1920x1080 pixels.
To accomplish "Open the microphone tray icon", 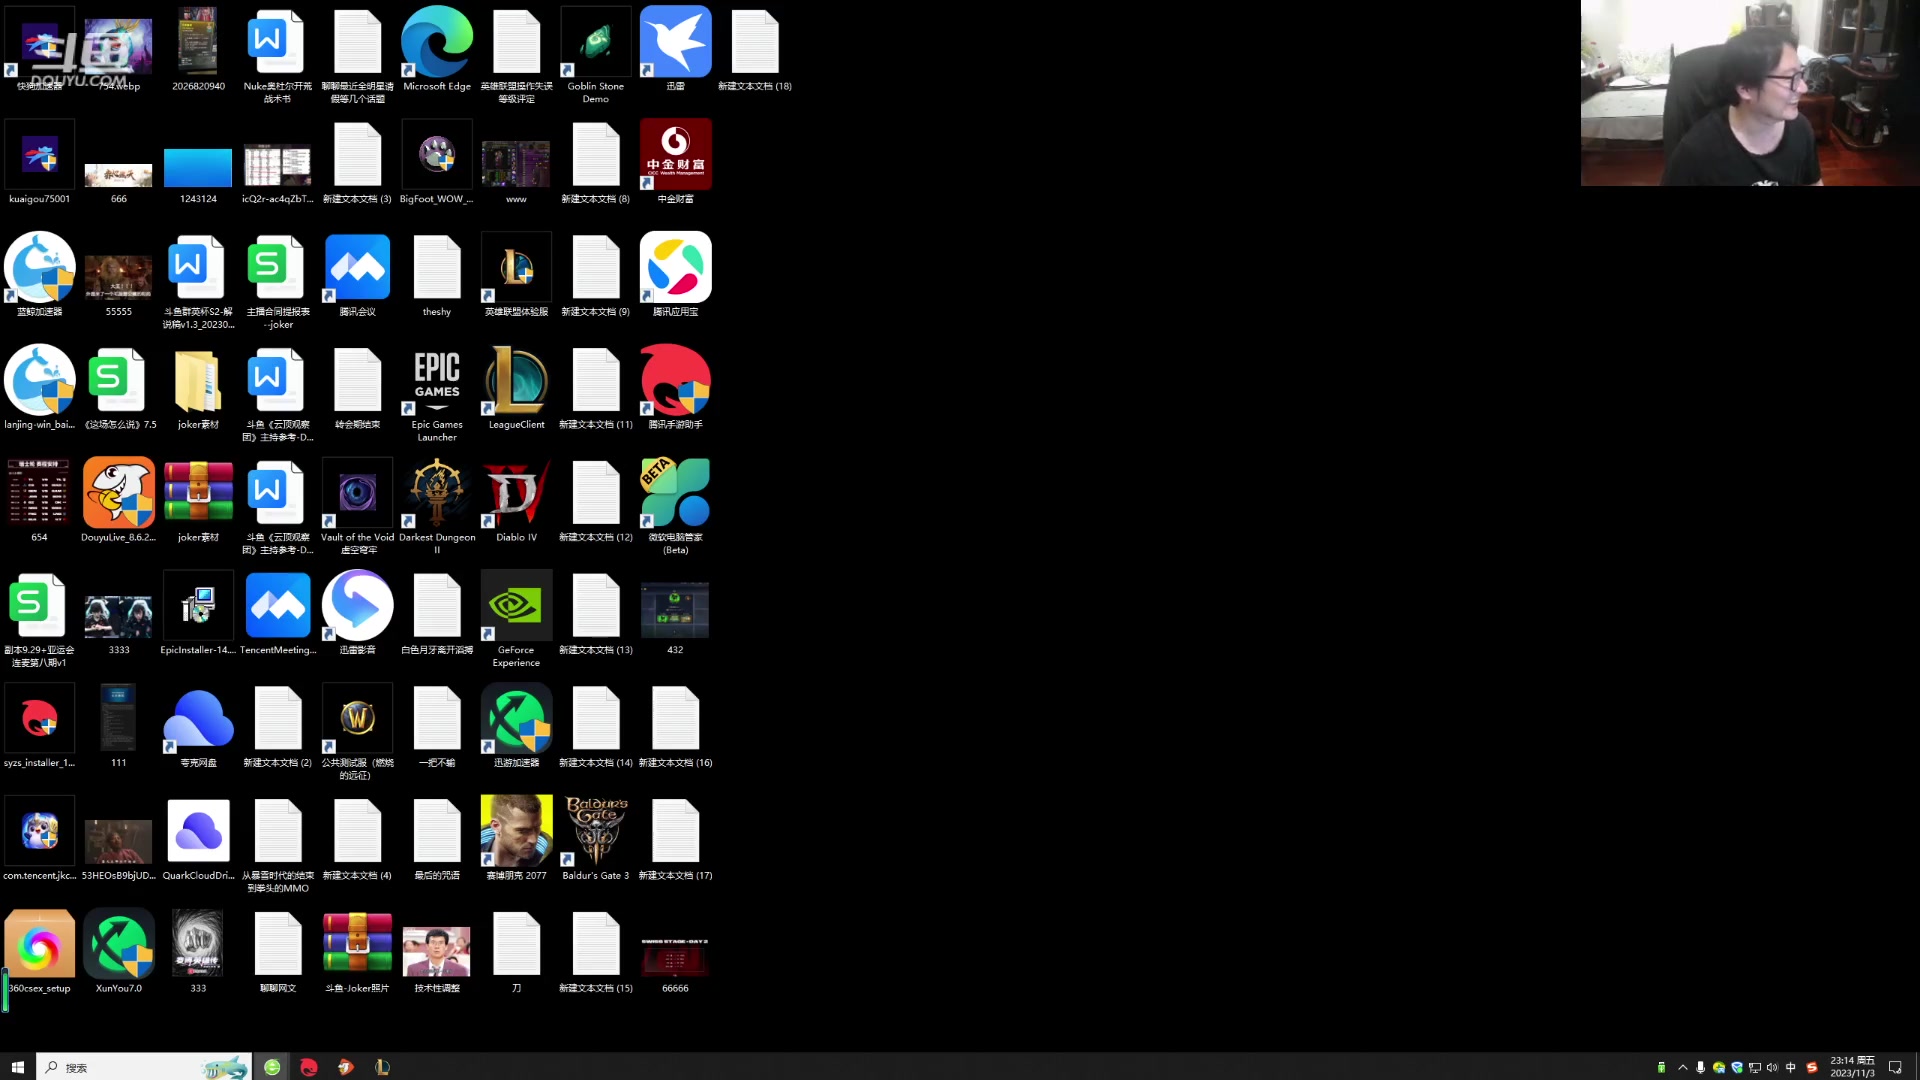I will [1700, 1067].
